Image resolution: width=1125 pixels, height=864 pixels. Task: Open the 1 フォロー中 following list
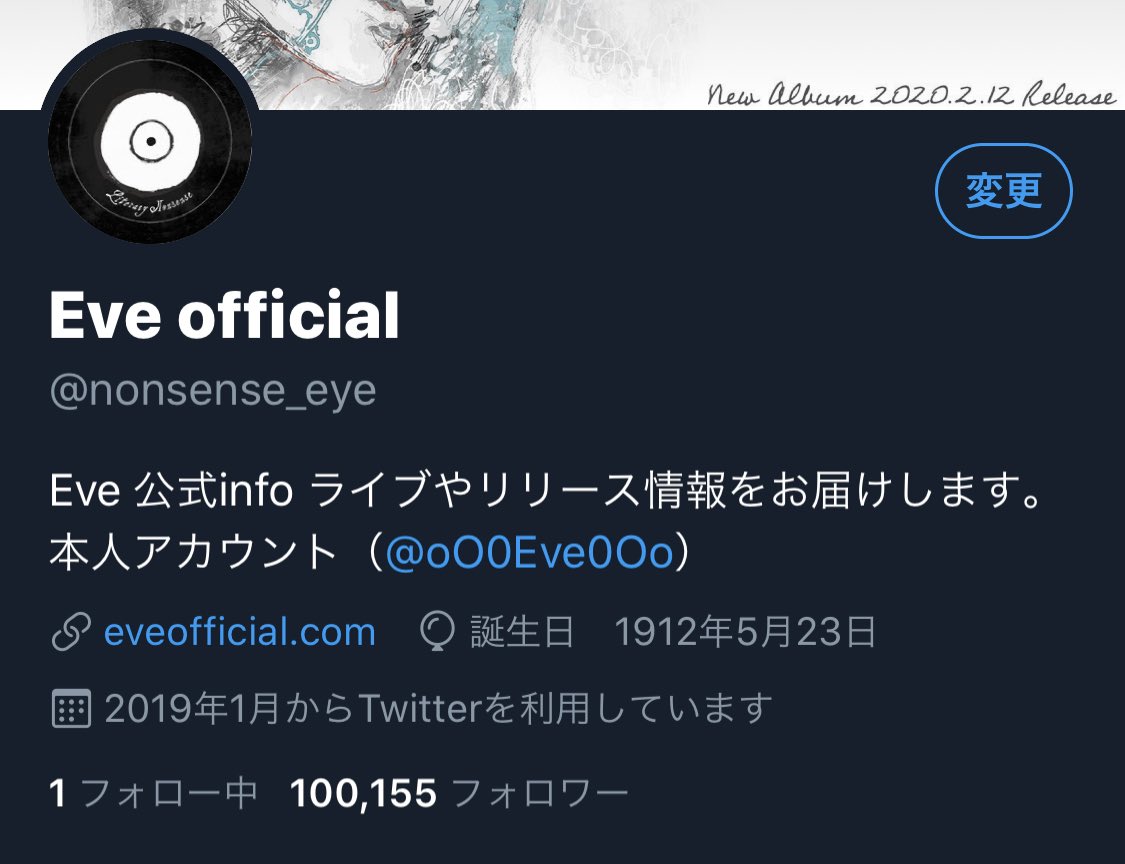coord(153,794)
